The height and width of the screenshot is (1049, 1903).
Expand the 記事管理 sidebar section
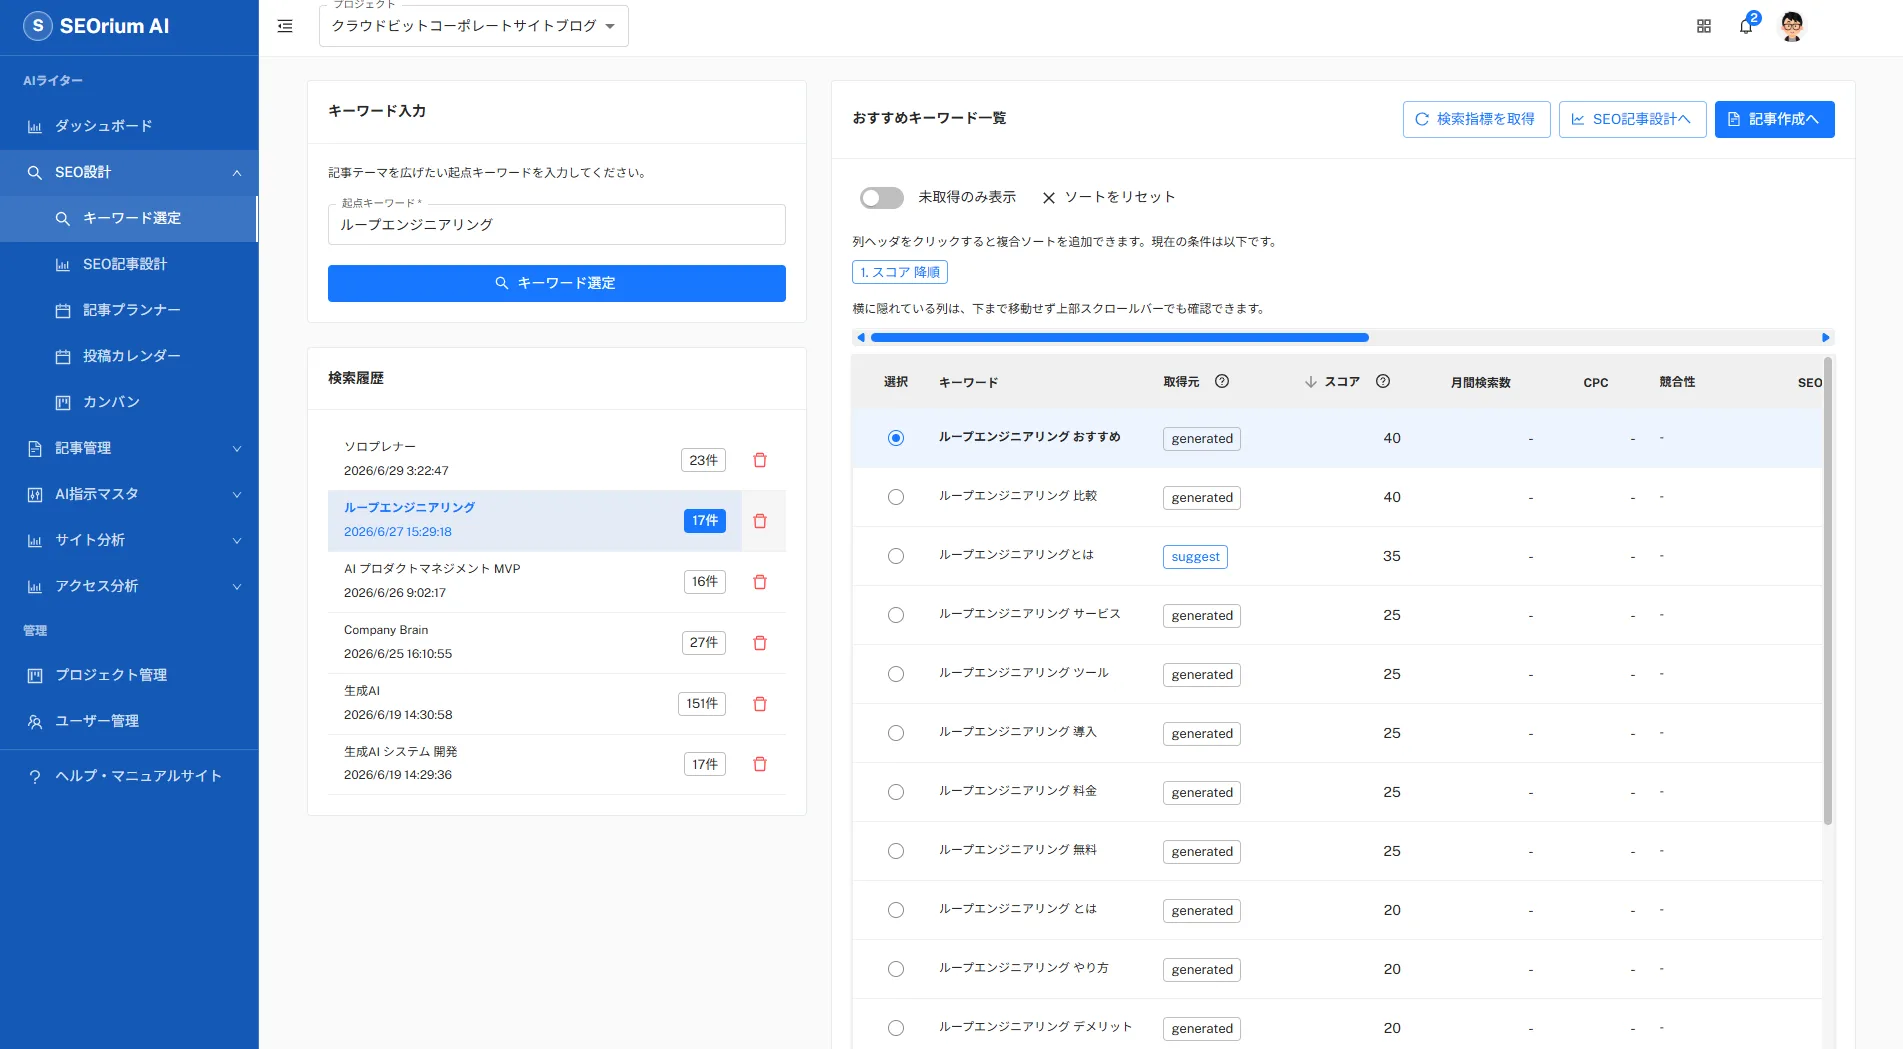129,448
